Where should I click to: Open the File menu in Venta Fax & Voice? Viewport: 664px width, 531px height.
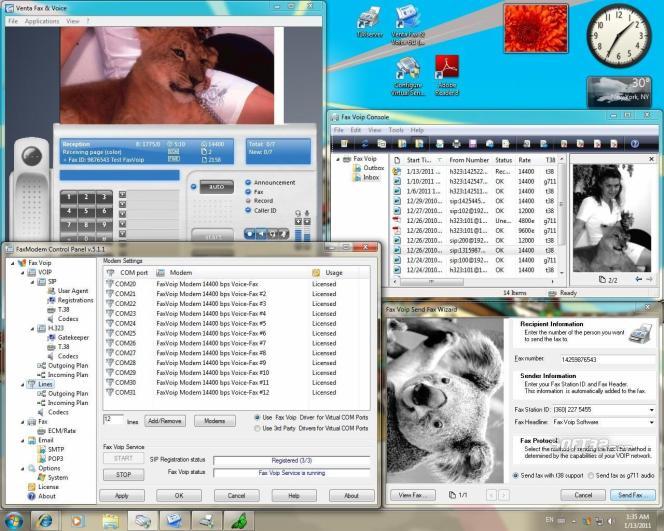(13, 21)
